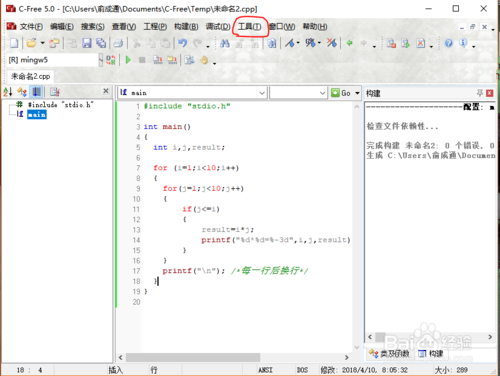Click the ANSI status bar entry
500x376 pixels.
pos(265,370)
